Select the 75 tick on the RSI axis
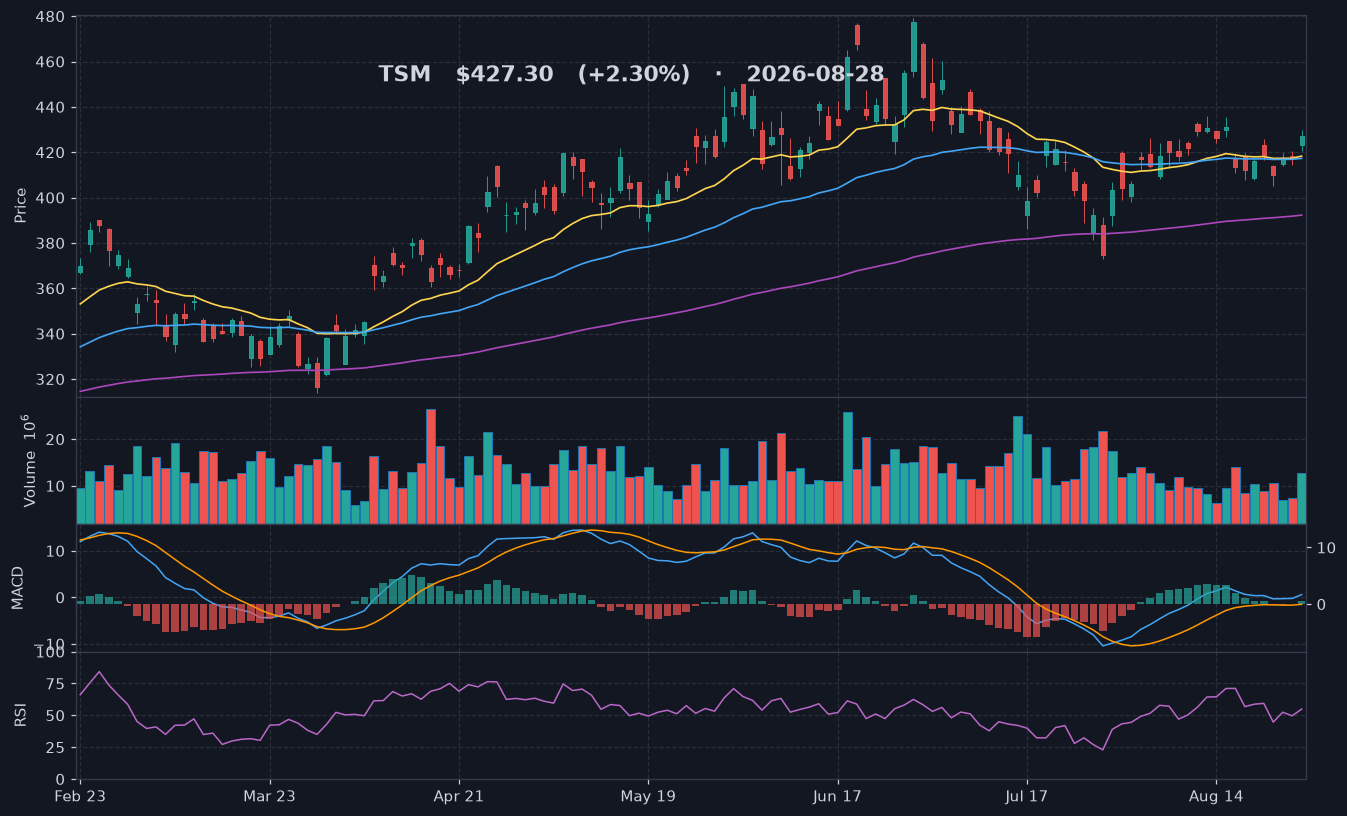This screenshot has height=816, width=1347. [56, 684]
